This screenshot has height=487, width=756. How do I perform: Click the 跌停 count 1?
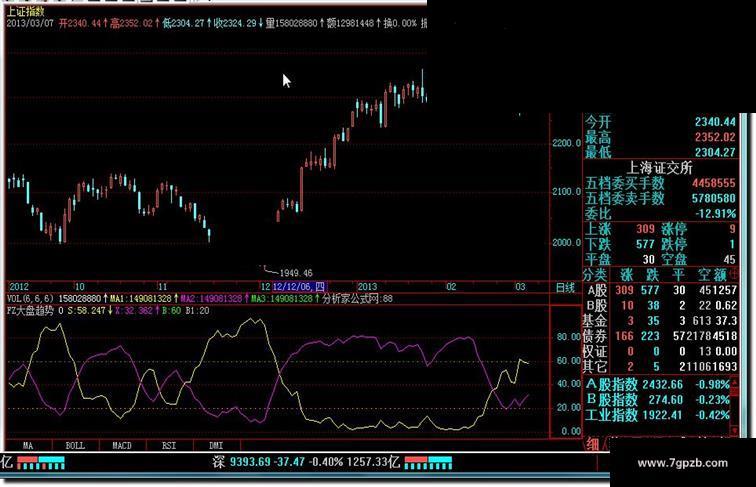(x=732, y=244)
